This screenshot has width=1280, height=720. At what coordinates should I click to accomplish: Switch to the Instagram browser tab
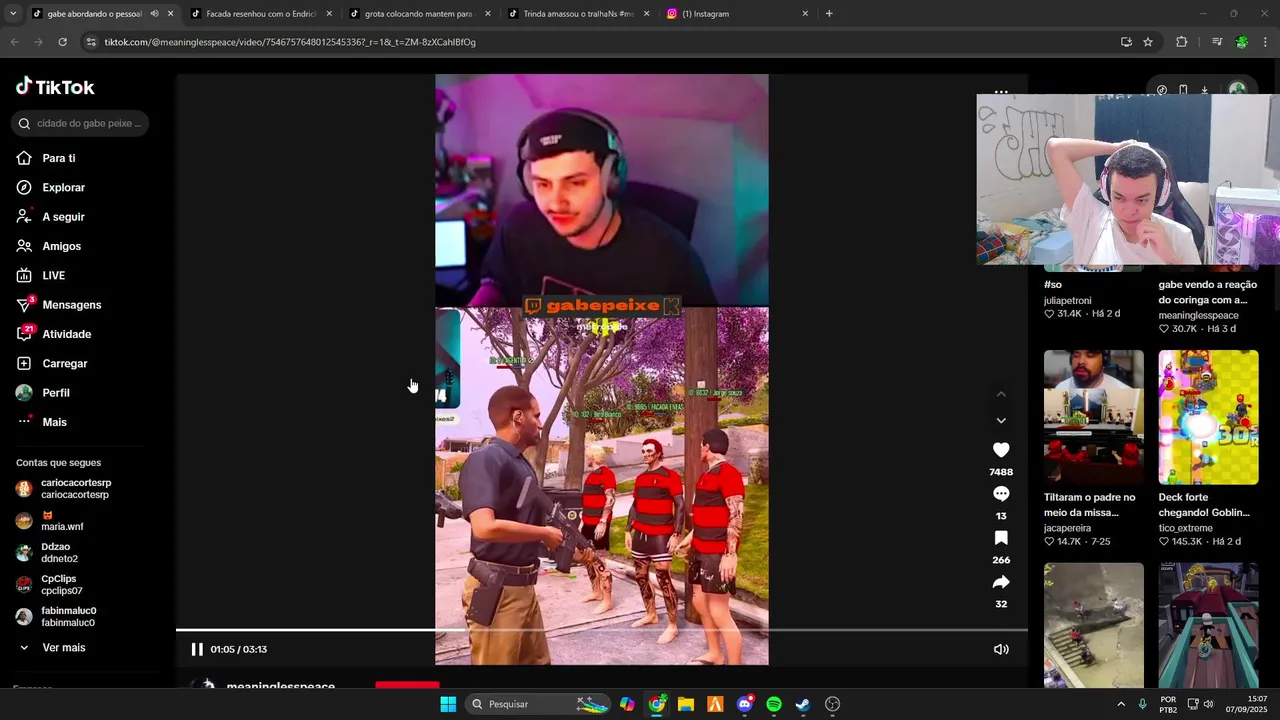coord(735,14)
